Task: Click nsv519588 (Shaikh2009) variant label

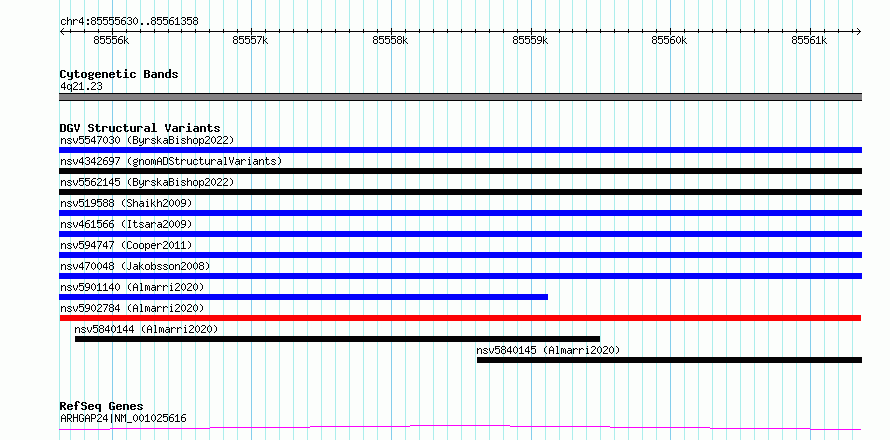Action: coord(126,203)
